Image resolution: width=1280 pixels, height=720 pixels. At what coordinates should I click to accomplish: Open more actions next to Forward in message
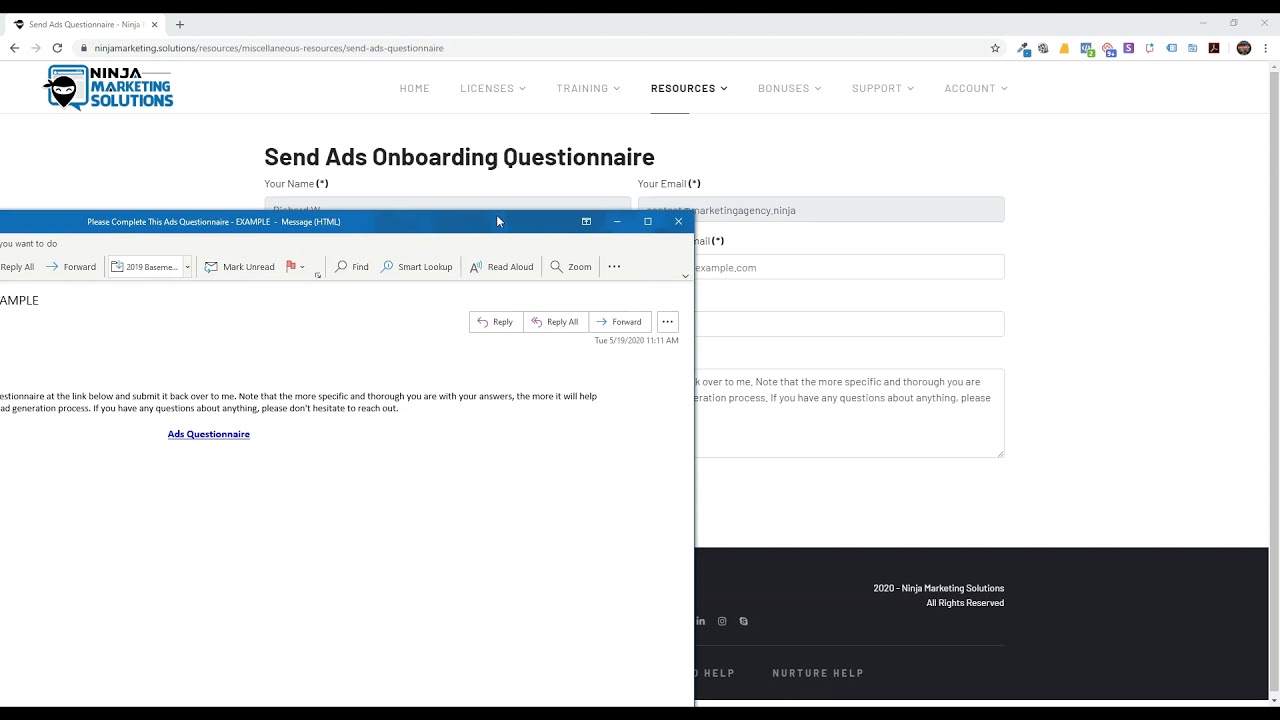click(667, 322)
